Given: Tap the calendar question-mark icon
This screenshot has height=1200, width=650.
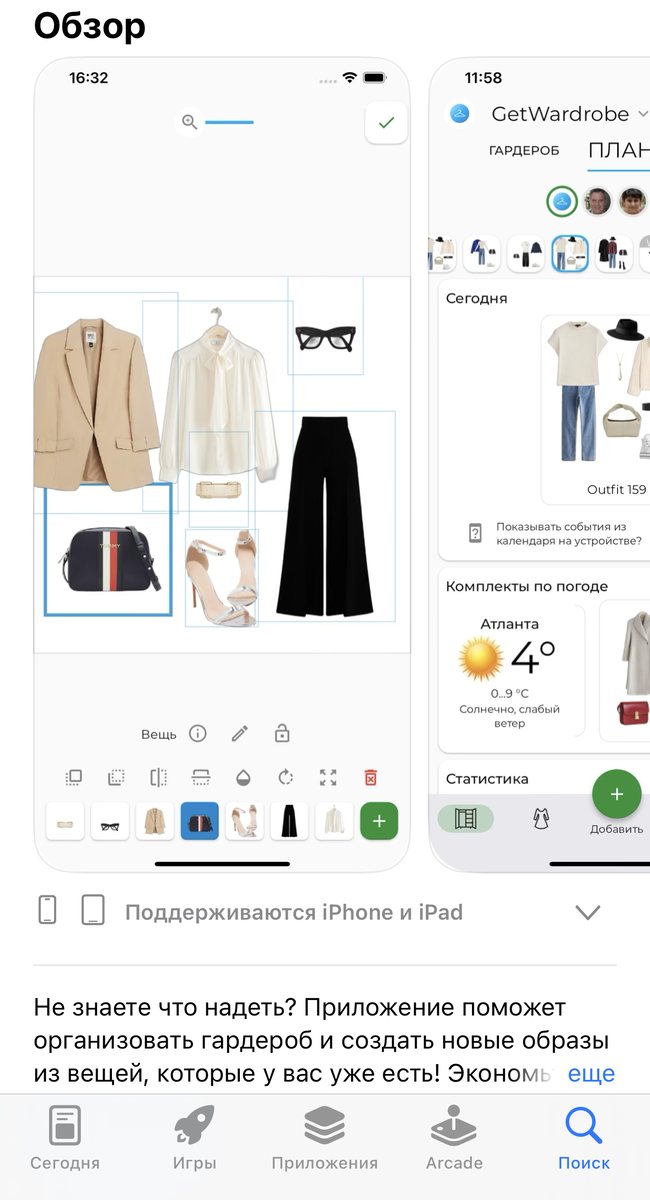Looking at the screenshot, I should (476, 533).
